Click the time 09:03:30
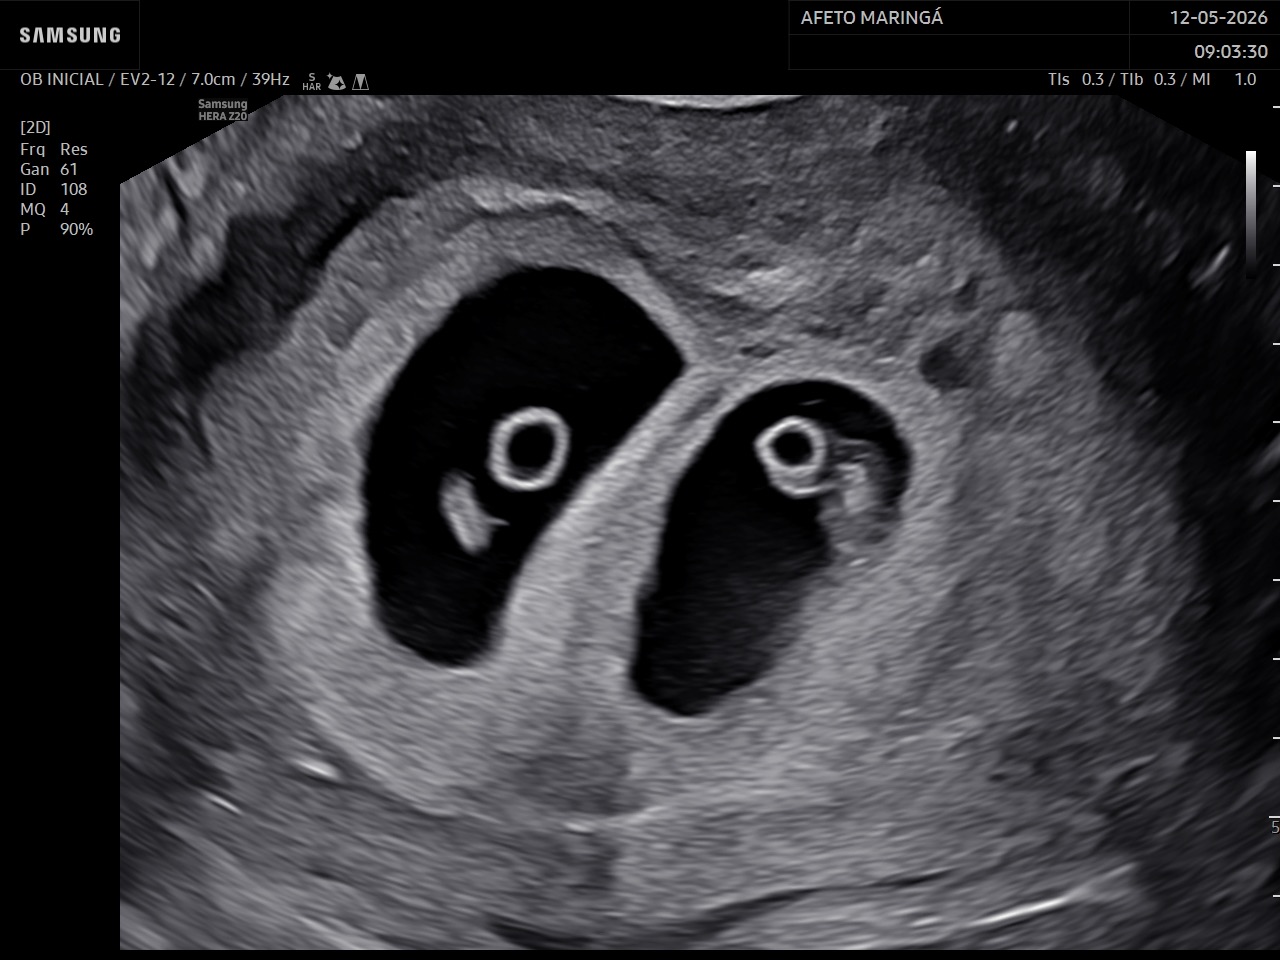Image resolution: width=1280 pixels, height=960 pixels. pos(1230,51)
